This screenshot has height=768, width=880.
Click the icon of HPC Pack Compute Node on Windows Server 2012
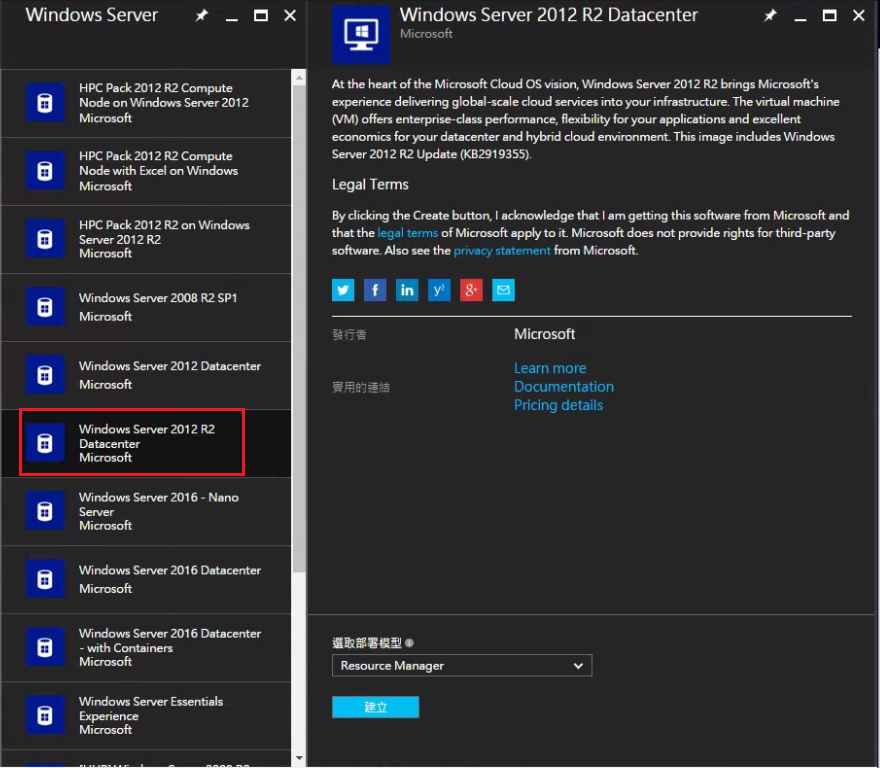tap(45, 103)
